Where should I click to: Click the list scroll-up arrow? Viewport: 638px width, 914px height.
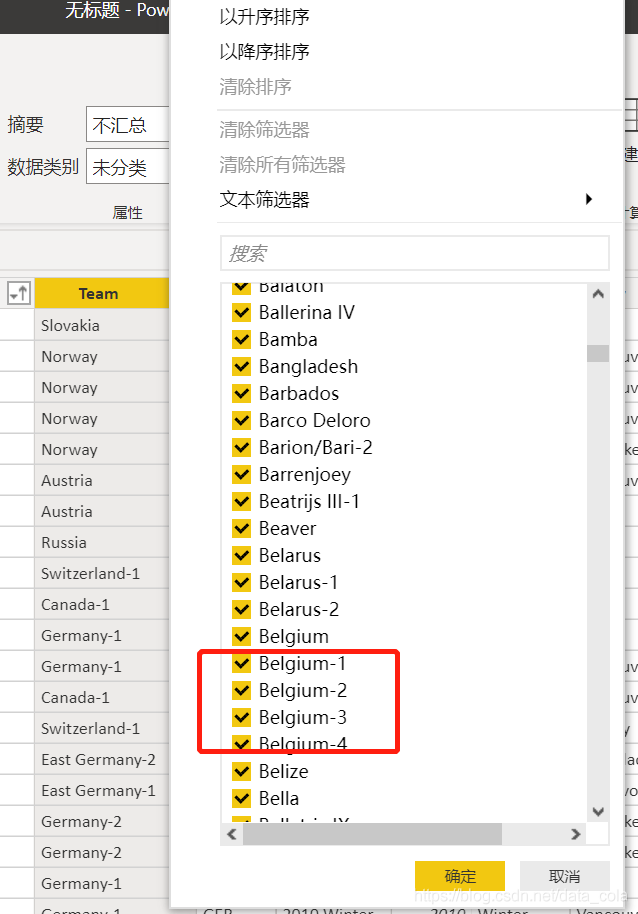pos(598,294)
